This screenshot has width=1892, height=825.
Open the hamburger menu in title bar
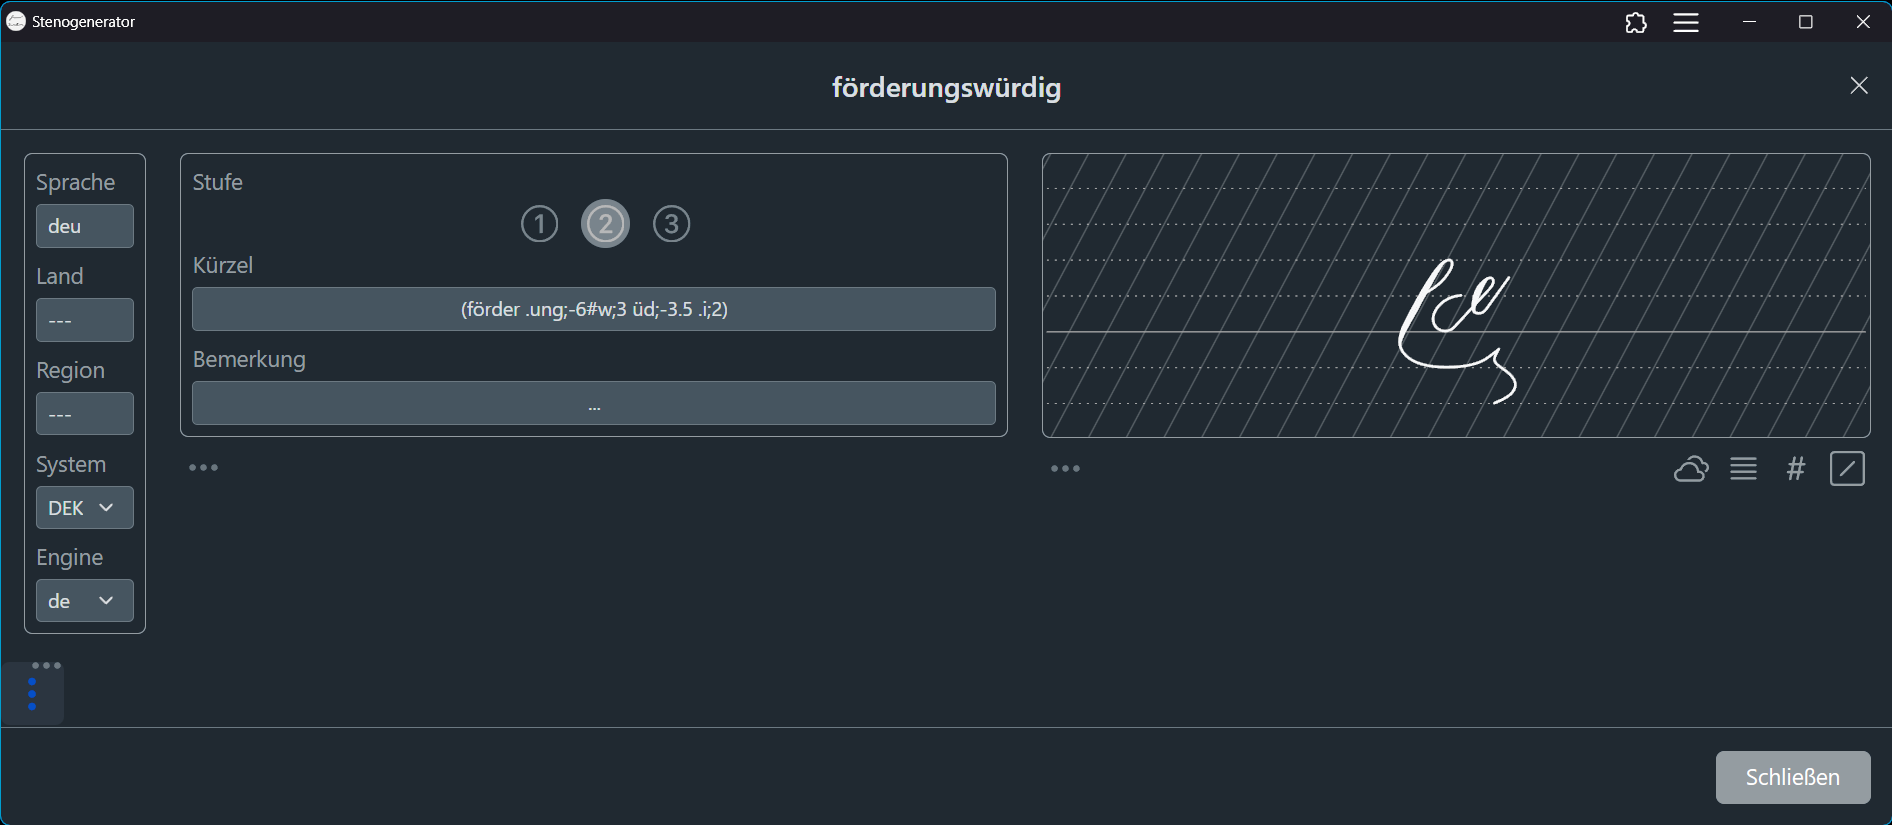pyautogui.click(x=1686, y=22)
